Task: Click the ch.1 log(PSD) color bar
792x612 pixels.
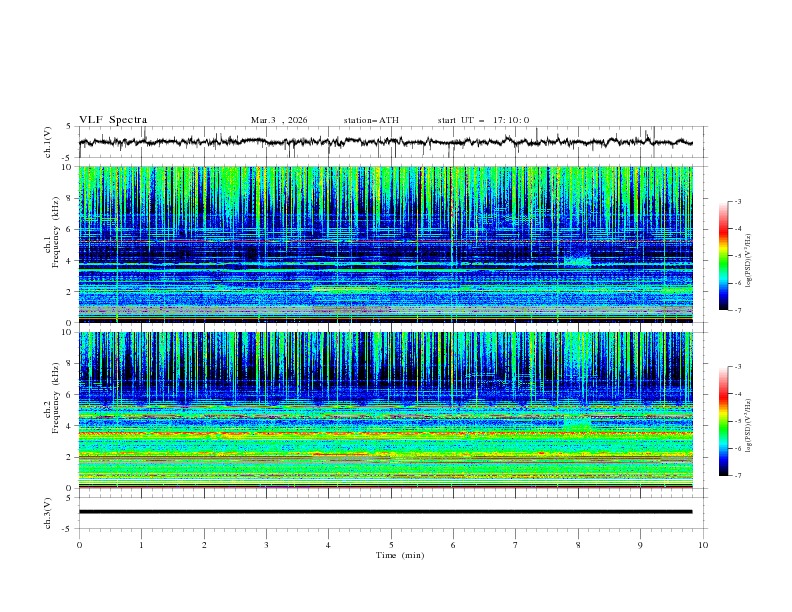Action: click(723, 256)
